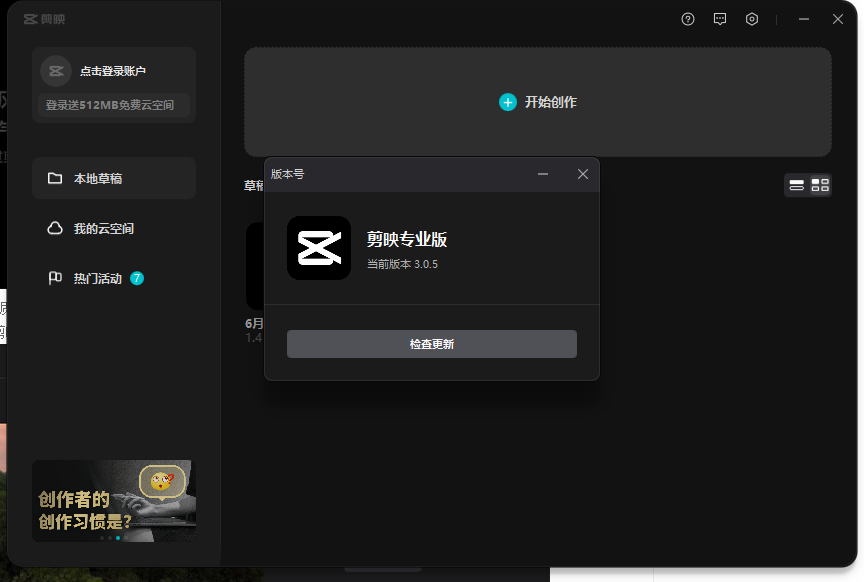The image size is (864, 582).
Task: Click the profile avatar next to 点击登录账户
Action: 56,71
